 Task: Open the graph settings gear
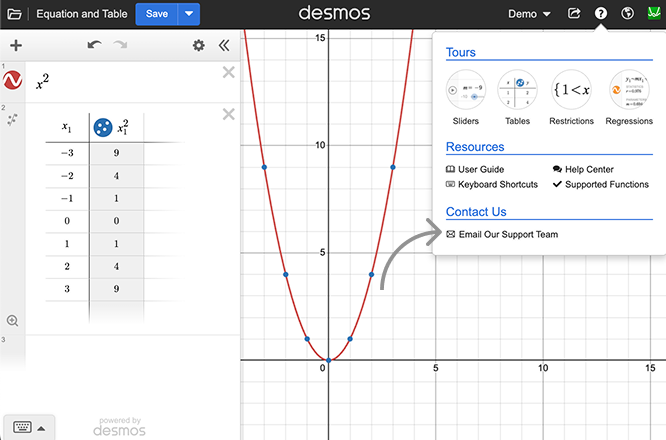[x=198, y=45]
